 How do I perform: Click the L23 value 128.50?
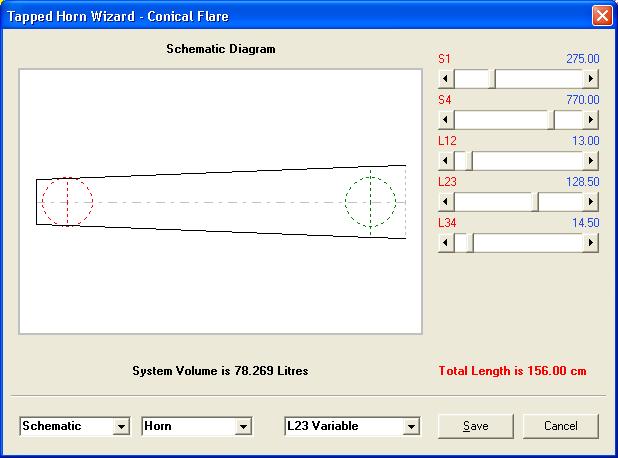pos(583,182)
